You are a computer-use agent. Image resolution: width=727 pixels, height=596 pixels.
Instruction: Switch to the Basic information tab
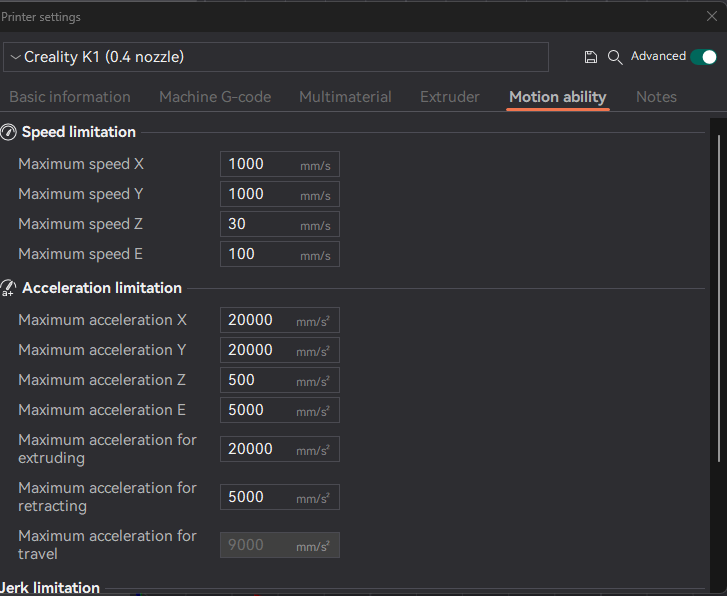coord(70,97)
